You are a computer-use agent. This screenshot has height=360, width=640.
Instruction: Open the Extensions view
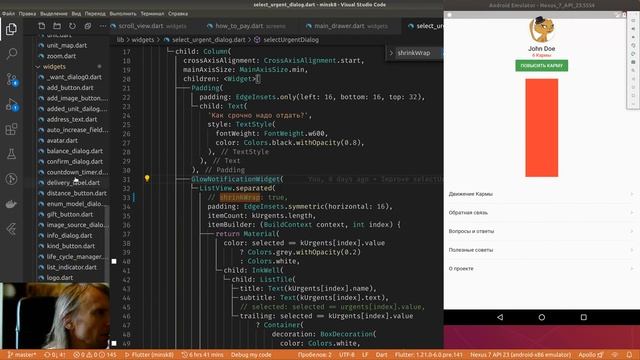pyautogui.click(x=11, y=129)
